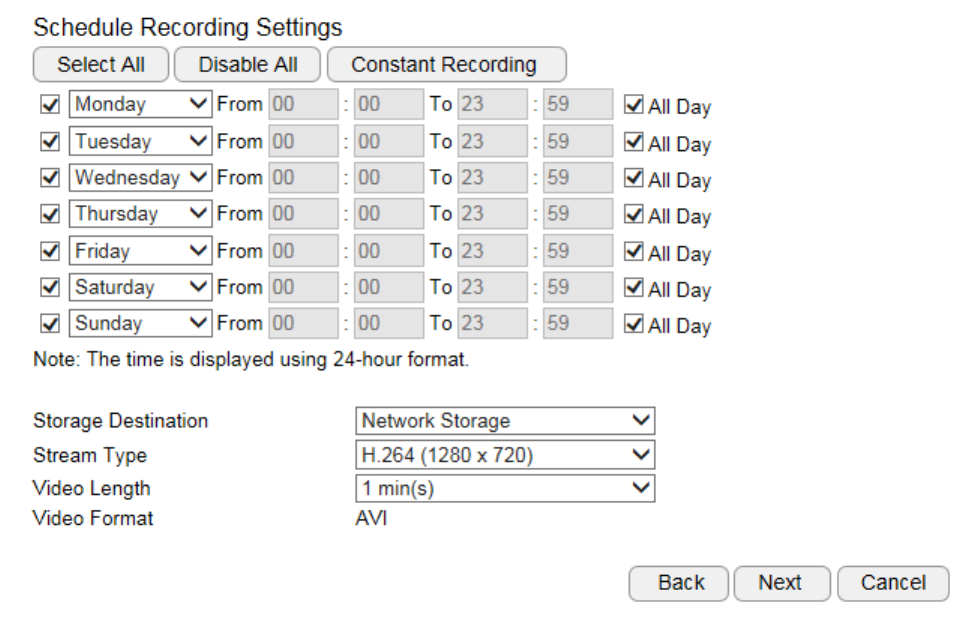Screen dimensions: 968x644
Task: Open the Storage Destination dropdown
Action: pyautogui.click(x=505, y=421)
